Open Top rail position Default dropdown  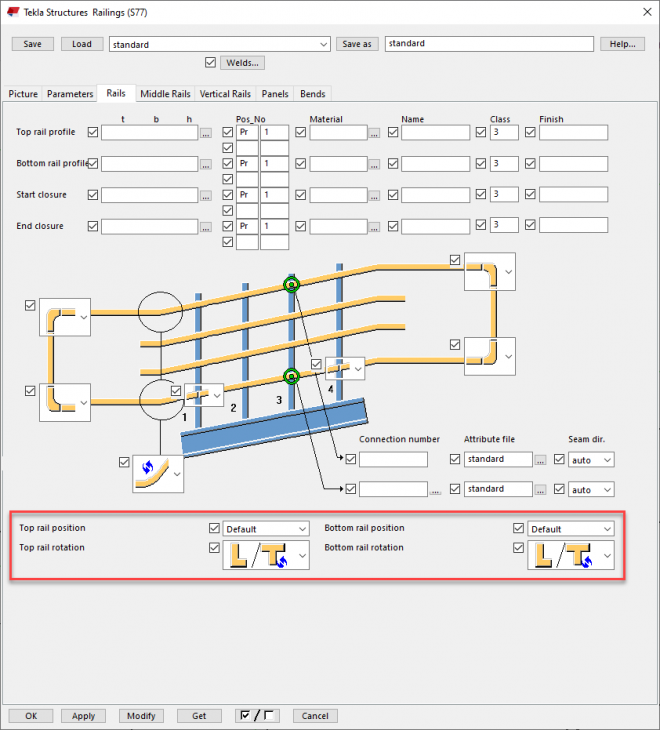tap(266, 529)
